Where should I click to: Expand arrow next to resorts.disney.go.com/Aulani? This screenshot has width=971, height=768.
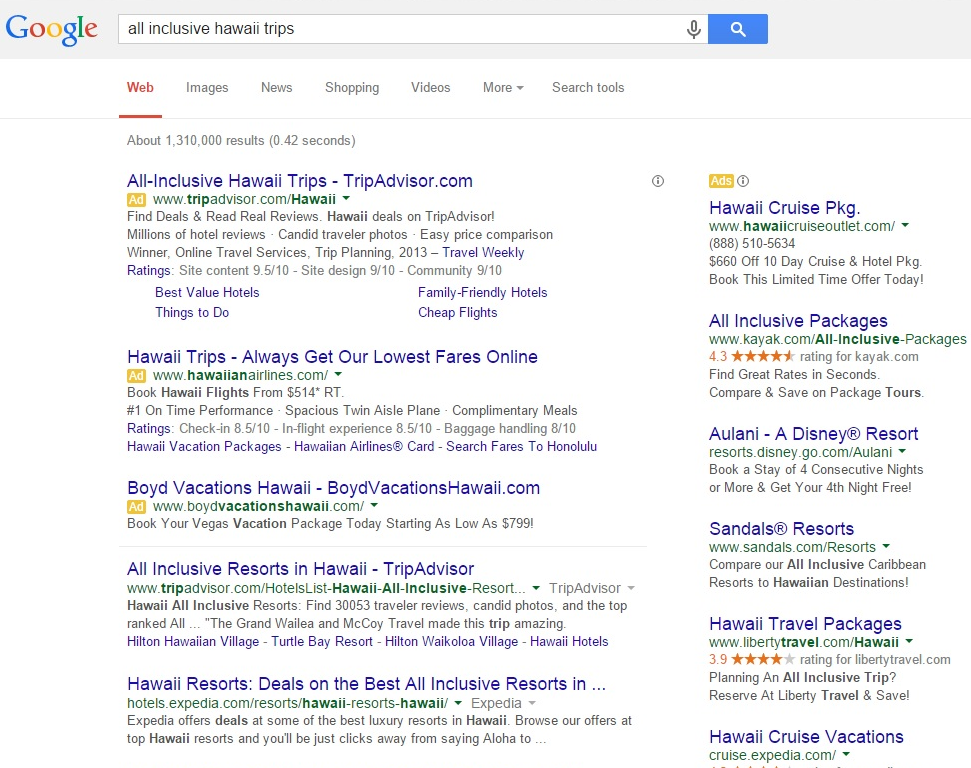point(902,452)
